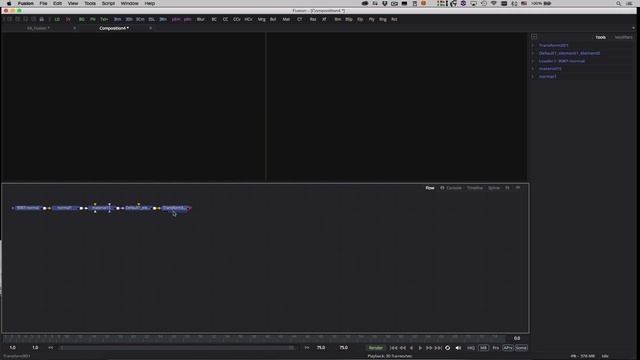Select the normal1 node in flow
Screen dimensions: 640x360
click(65, 208)
